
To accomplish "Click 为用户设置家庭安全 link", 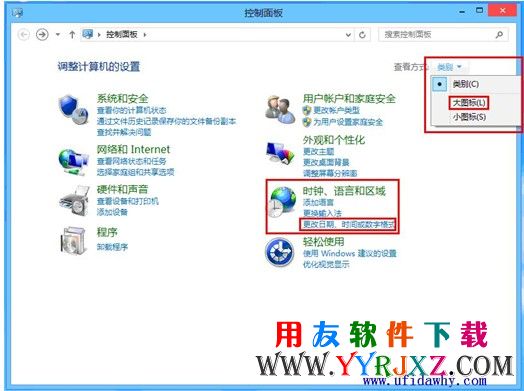I will pos(348,122).
